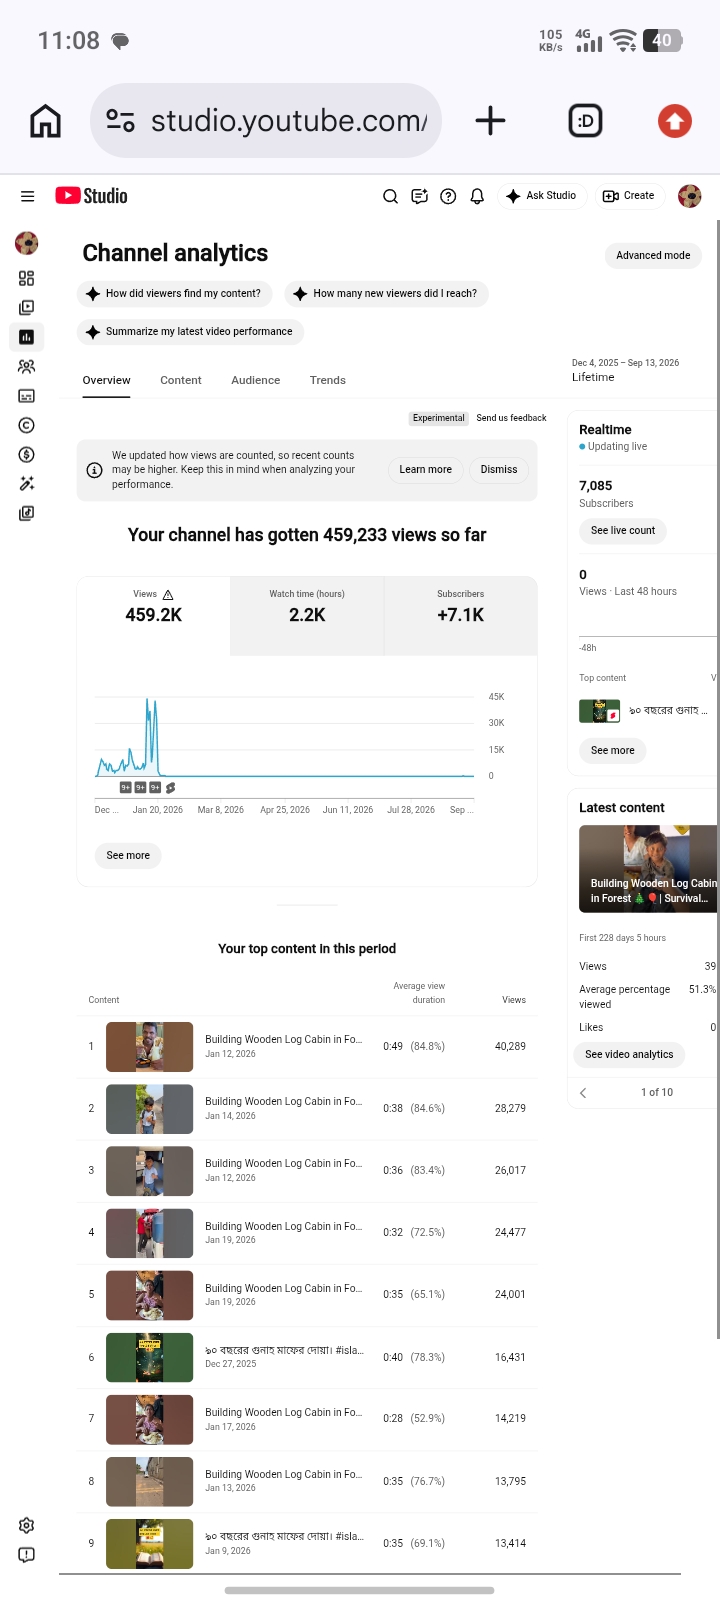Screen dimensions: 720x1608
Task: Click Learn more in the notice
Action: point(425,470)
